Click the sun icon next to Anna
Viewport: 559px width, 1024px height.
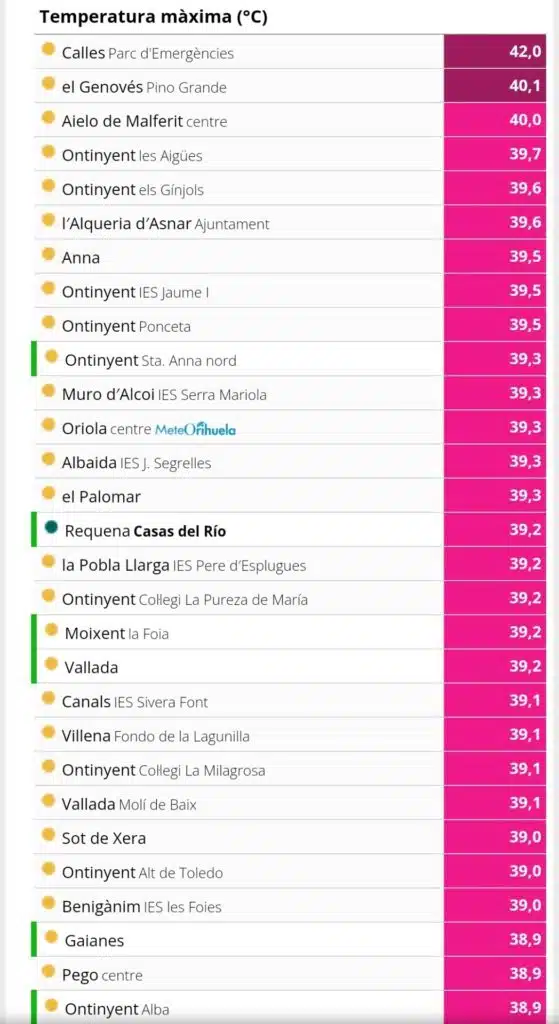48,255
